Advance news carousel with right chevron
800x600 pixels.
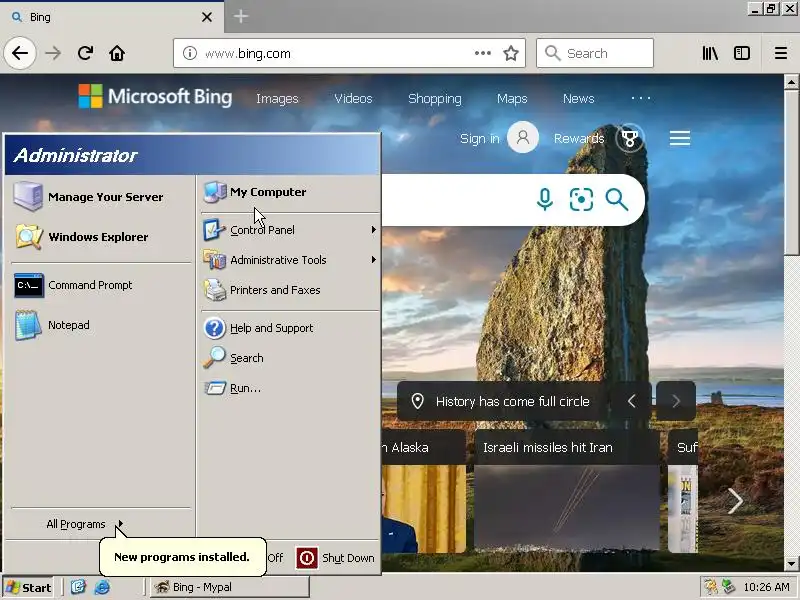[x=735, y=501]
